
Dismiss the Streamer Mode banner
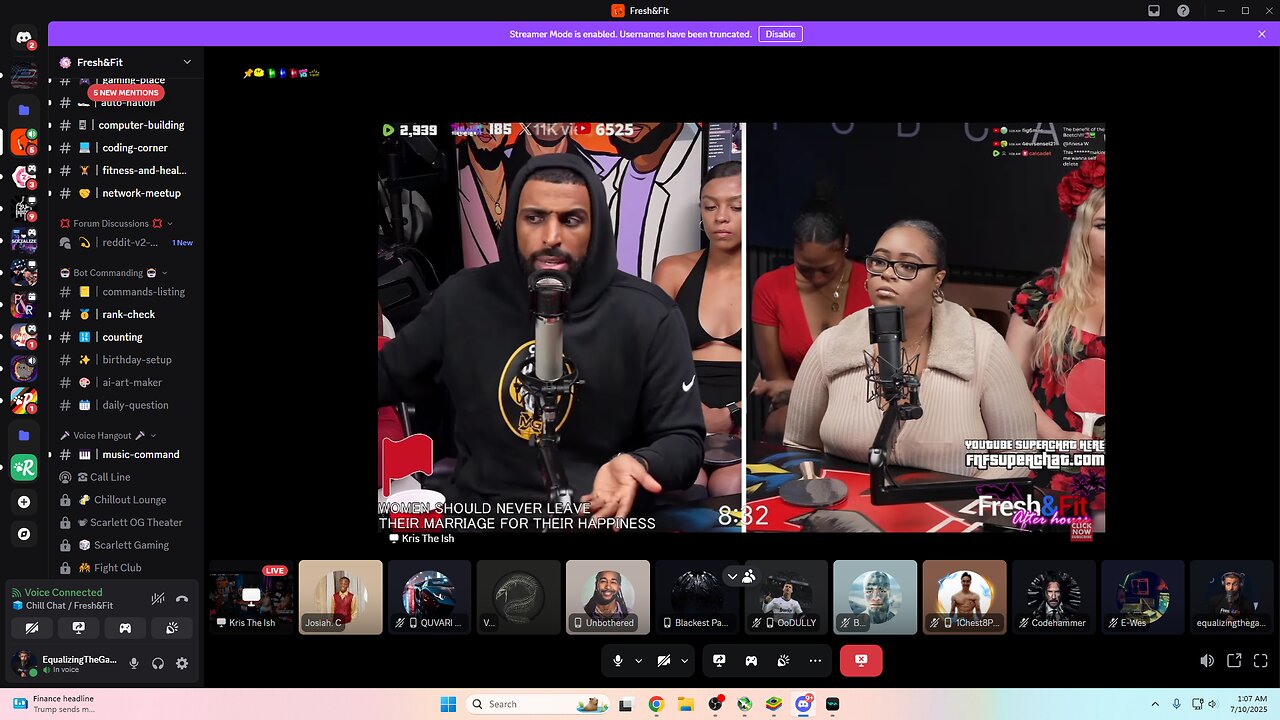coord(1261,34)
